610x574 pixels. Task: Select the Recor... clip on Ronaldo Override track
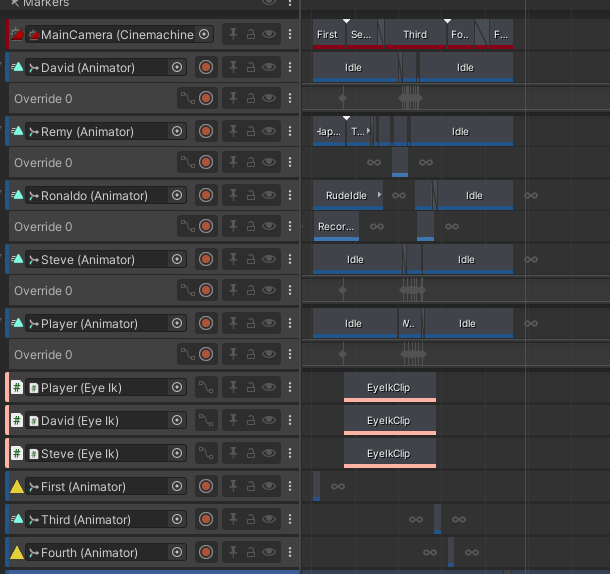[336, 226]
